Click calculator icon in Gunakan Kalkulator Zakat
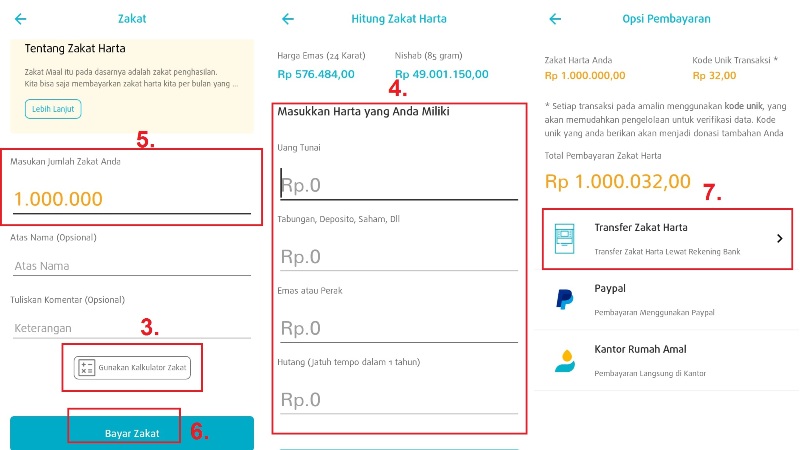Image resolution: width=800 pixels, height=450 pixels. (x=86, y=369)
